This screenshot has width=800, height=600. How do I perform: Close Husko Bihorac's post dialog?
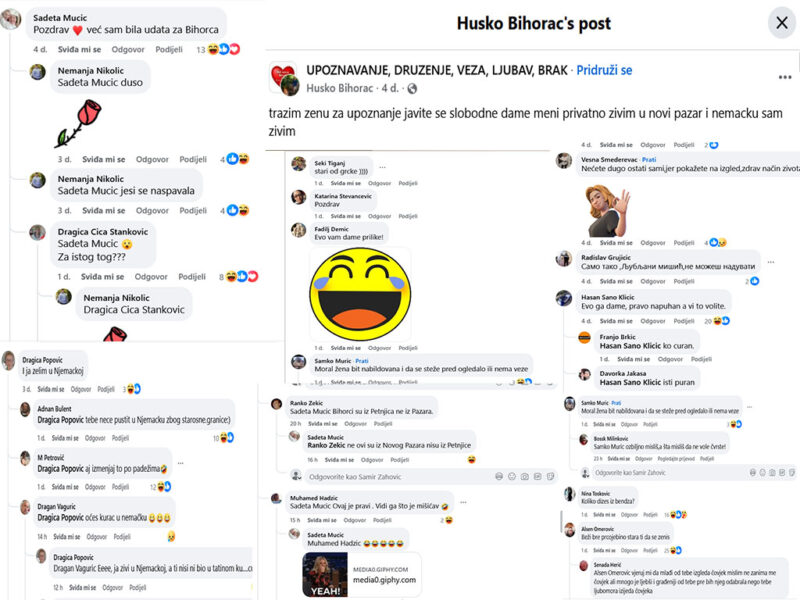(x=782, y=23)
